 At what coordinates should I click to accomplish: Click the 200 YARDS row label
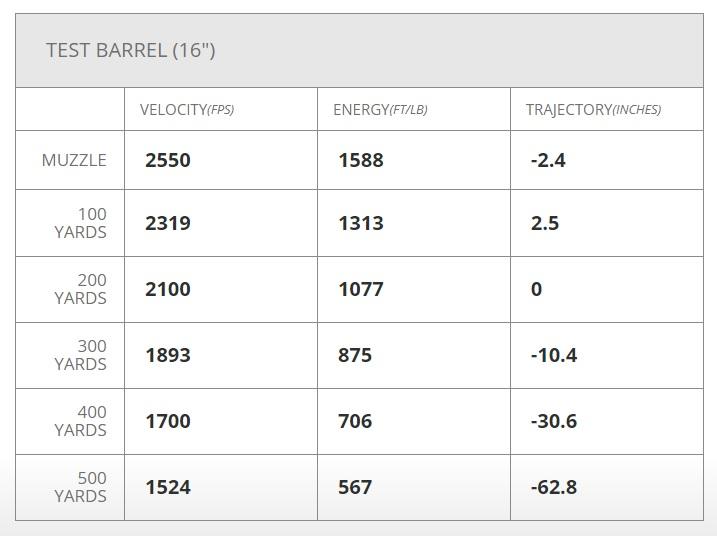click(81, 289)
